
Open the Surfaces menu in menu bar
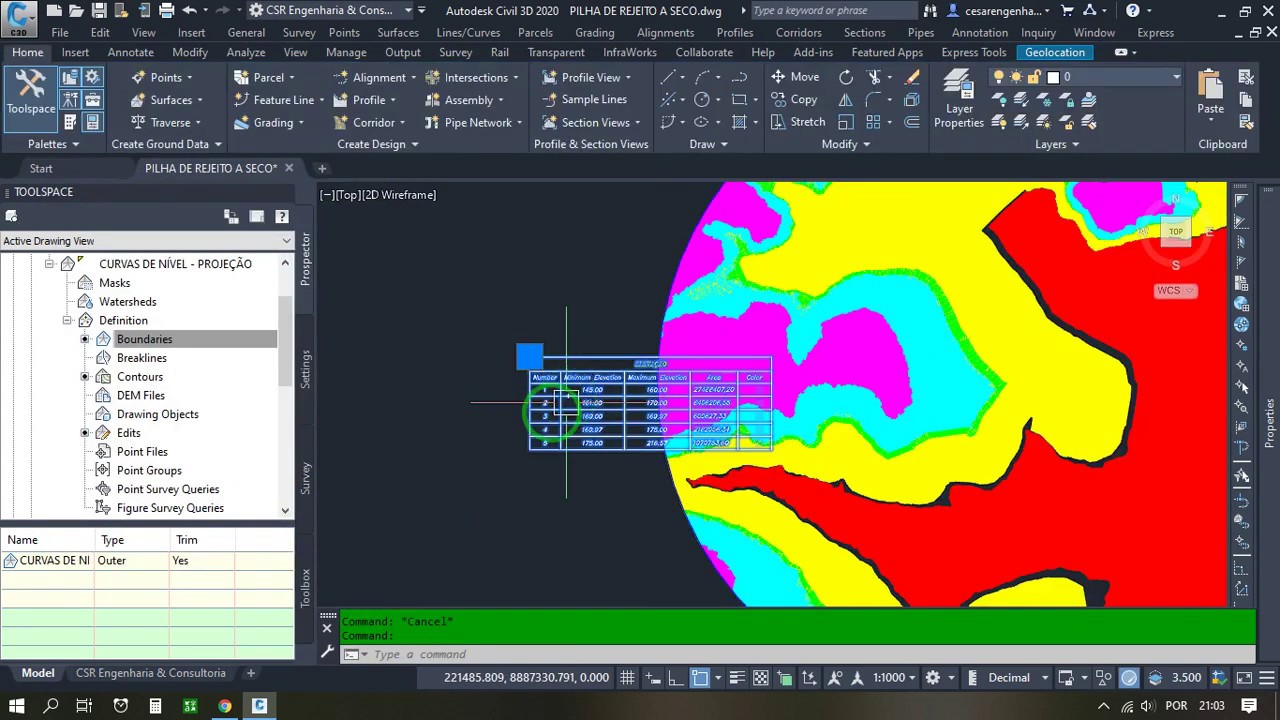pyautogui.click(x=398, y=32)
